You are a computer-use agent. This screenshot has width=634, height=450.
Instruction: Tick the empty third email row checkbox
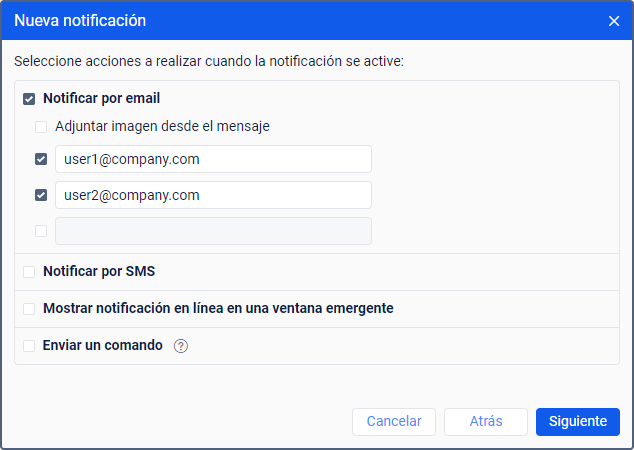41,231
